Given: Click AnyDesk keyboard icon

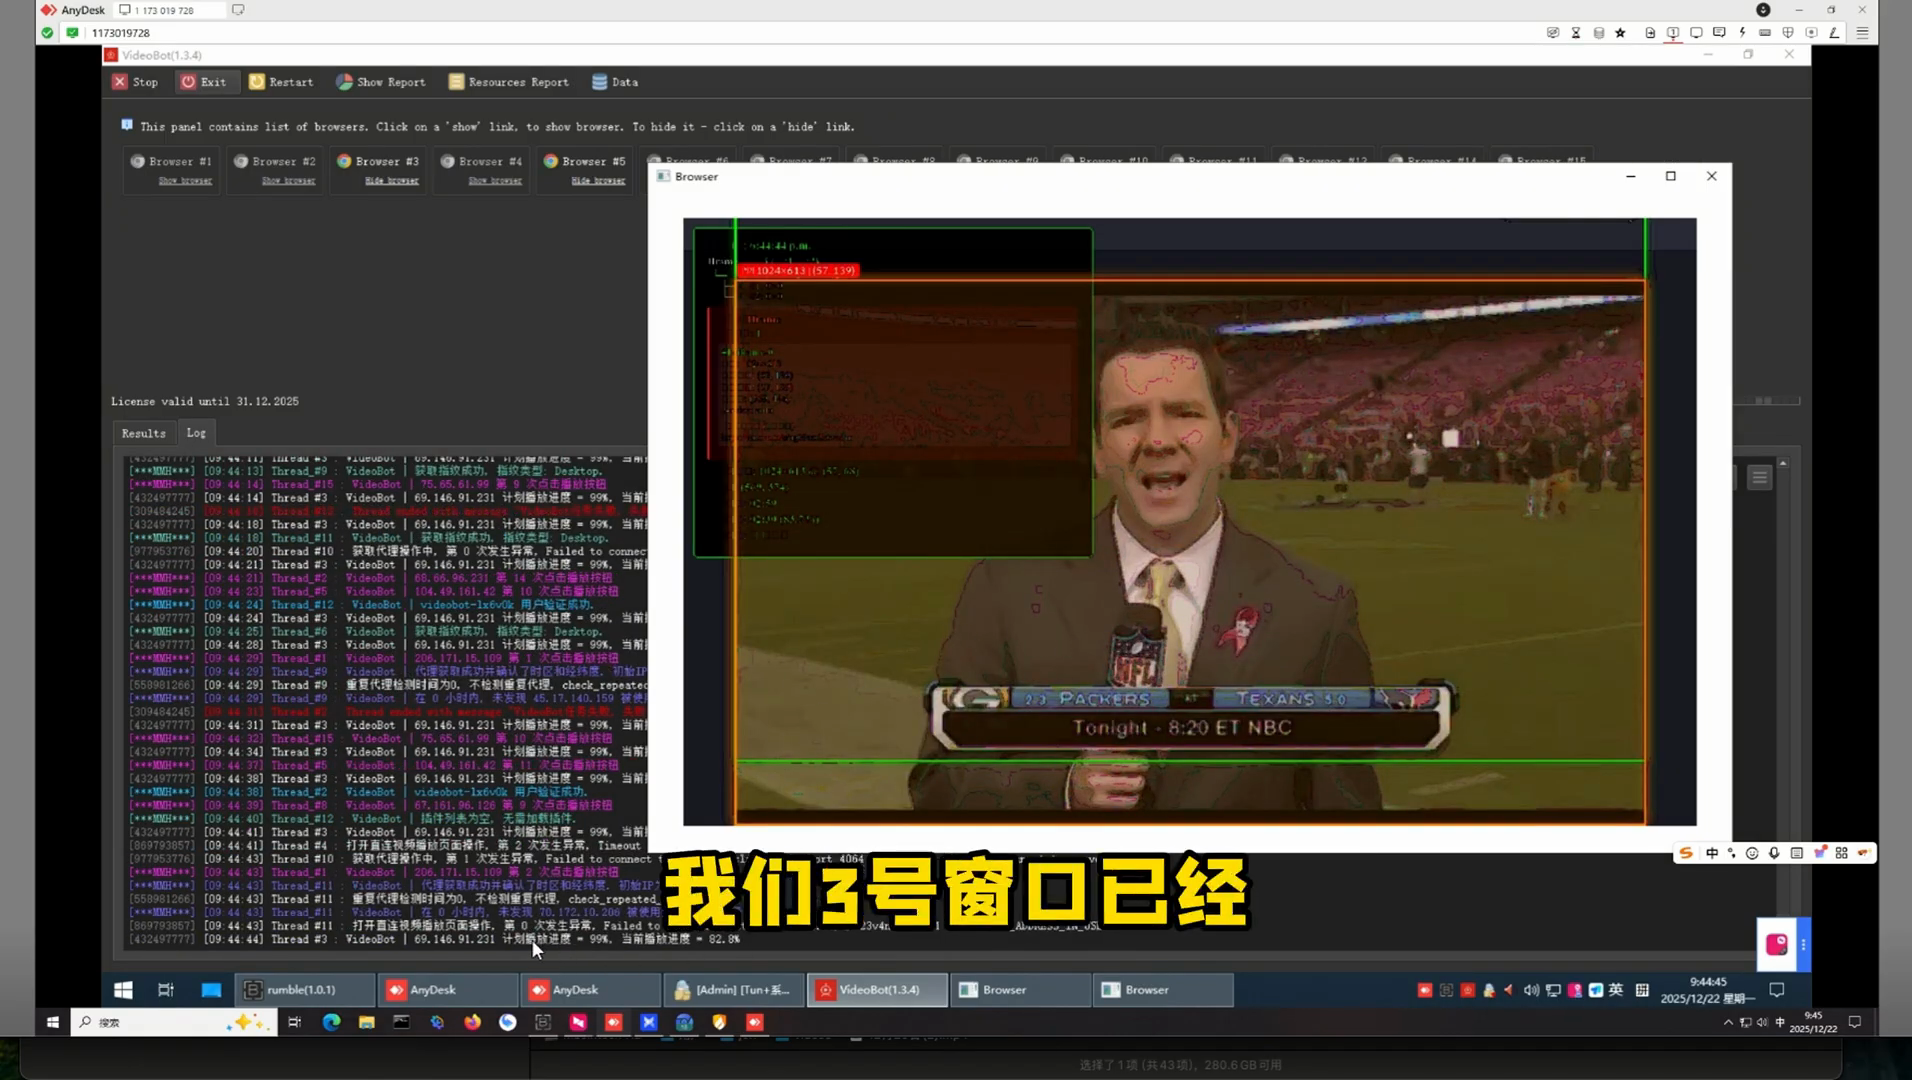Looking at the screenshot, I should 1765,33.
